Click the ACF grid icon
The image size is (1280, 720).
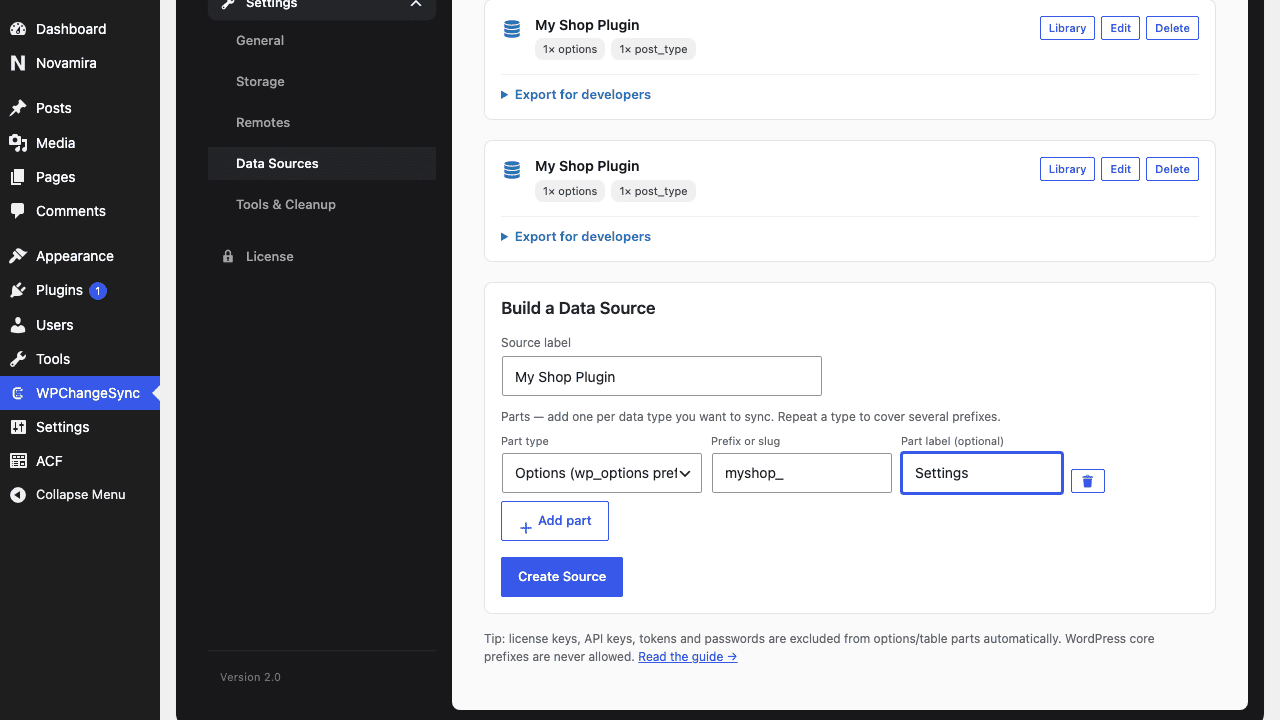[x=18, y=461]
